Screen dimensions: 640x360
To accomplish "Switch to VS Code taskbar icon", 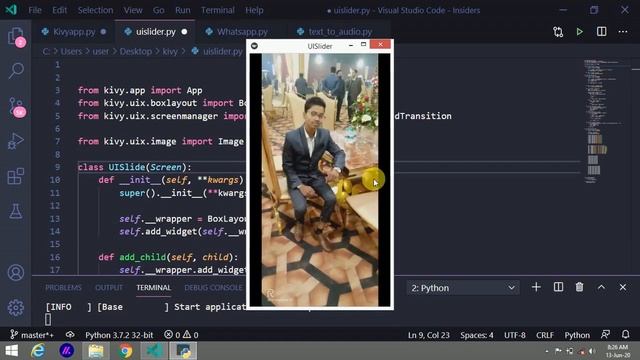I will [x=154, y=351].
